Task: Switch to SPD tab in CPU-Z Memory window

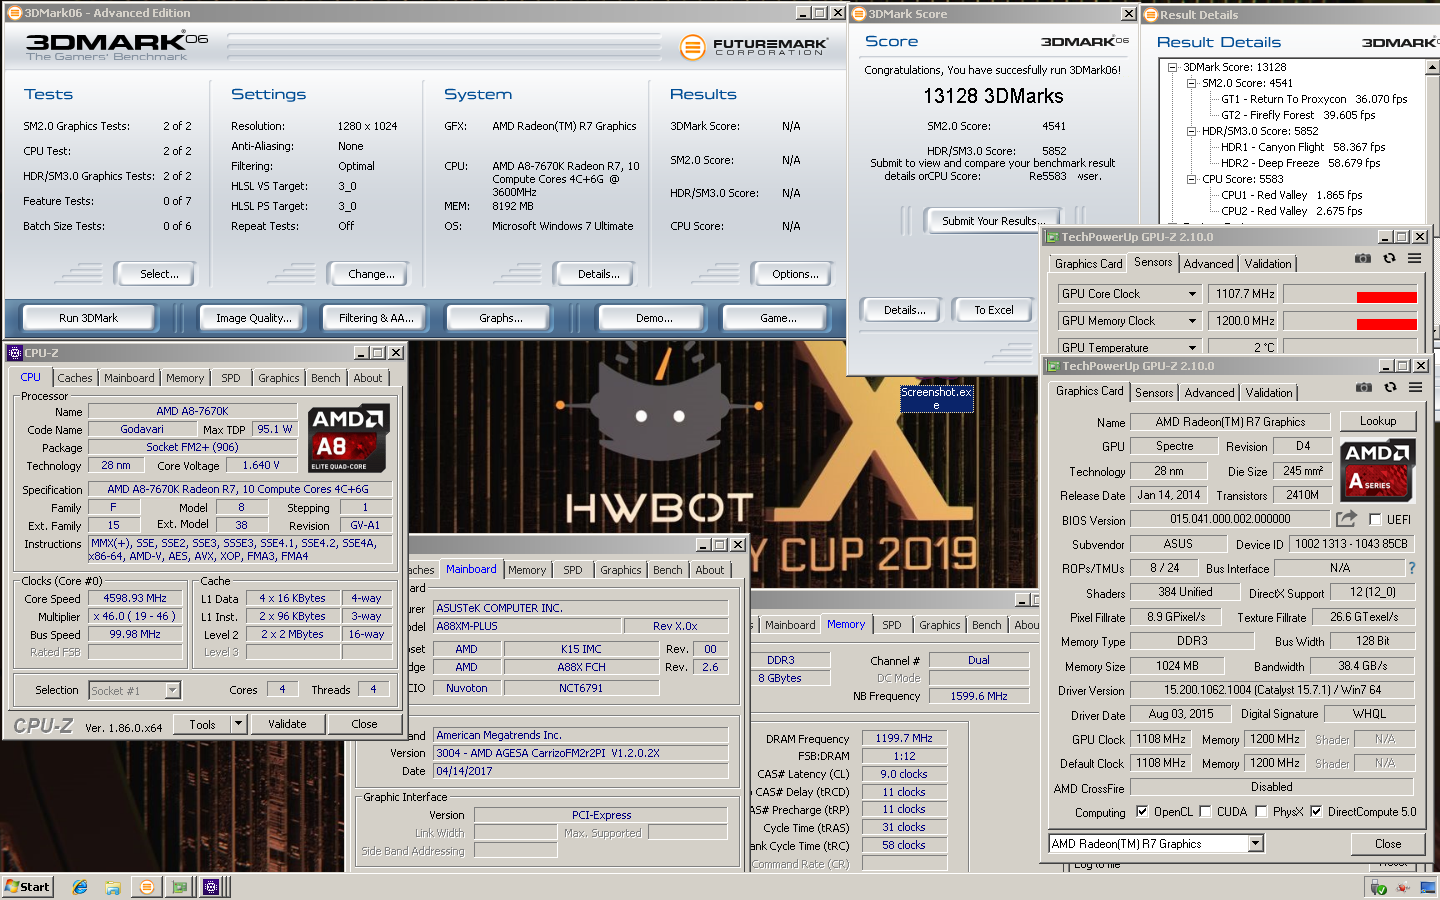Action: click(892, 625)
